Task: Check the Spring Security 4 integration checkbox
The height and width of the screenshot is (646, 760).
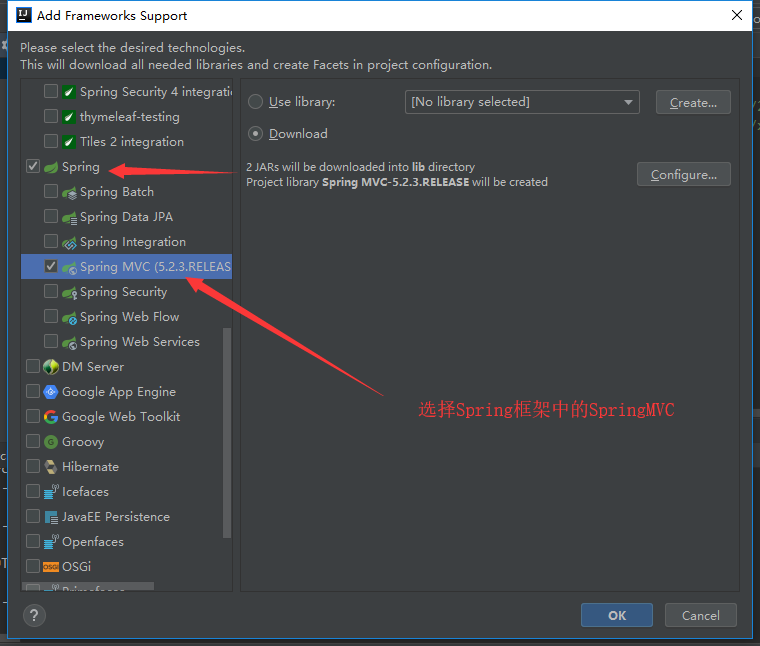Action: (51, 91)
